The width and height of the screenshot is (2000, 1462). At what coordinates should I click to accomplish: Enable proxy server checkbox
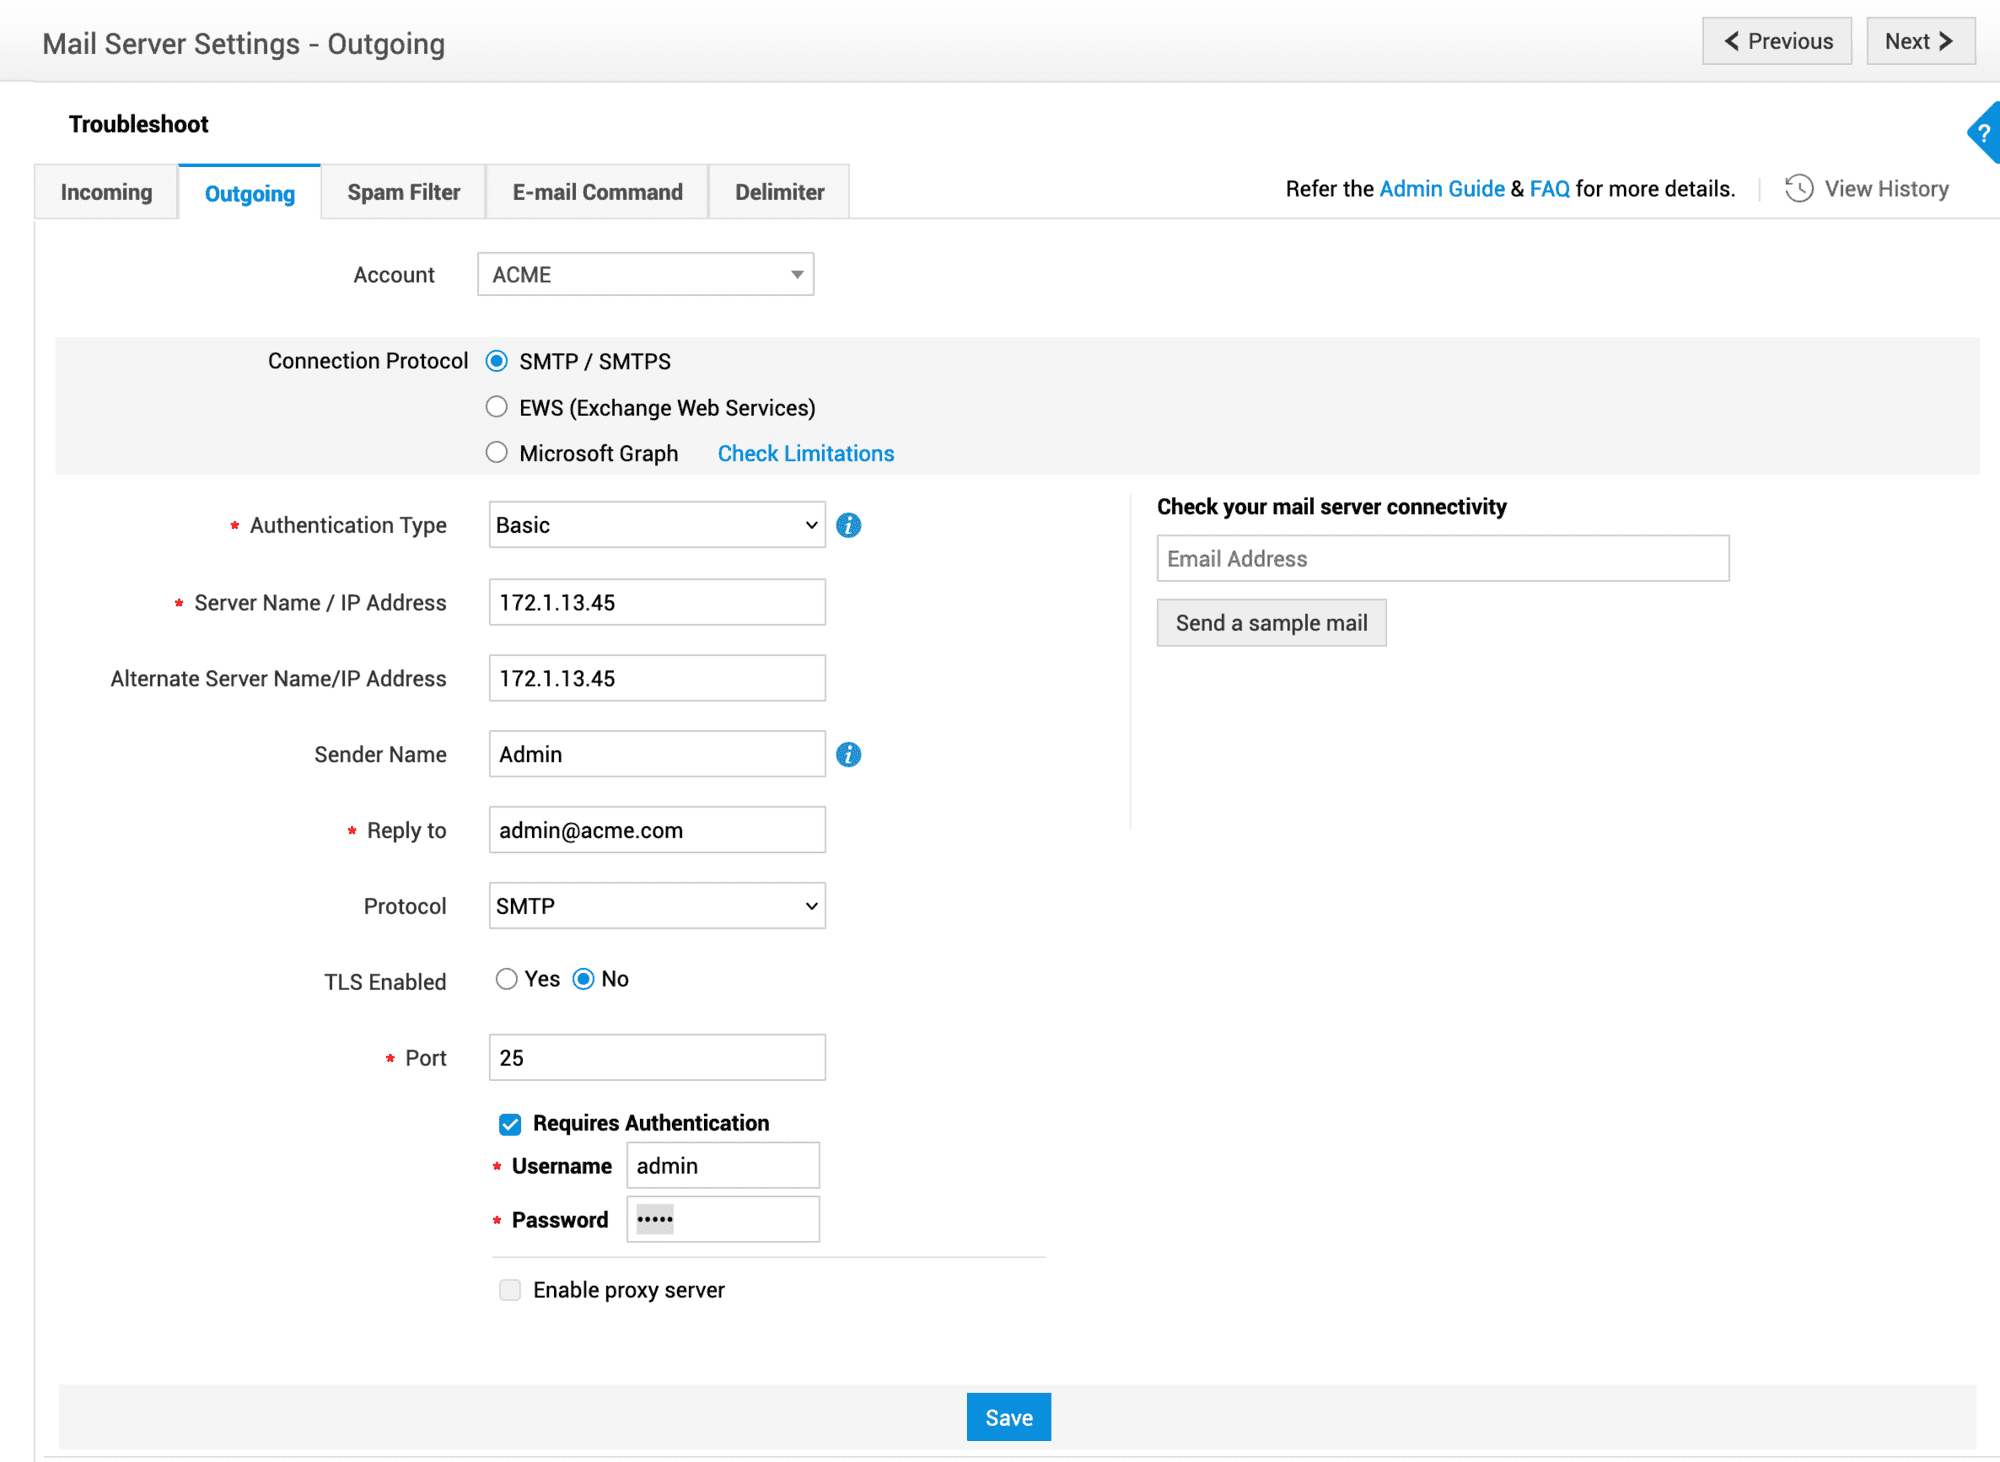(x=510, y=1290)
